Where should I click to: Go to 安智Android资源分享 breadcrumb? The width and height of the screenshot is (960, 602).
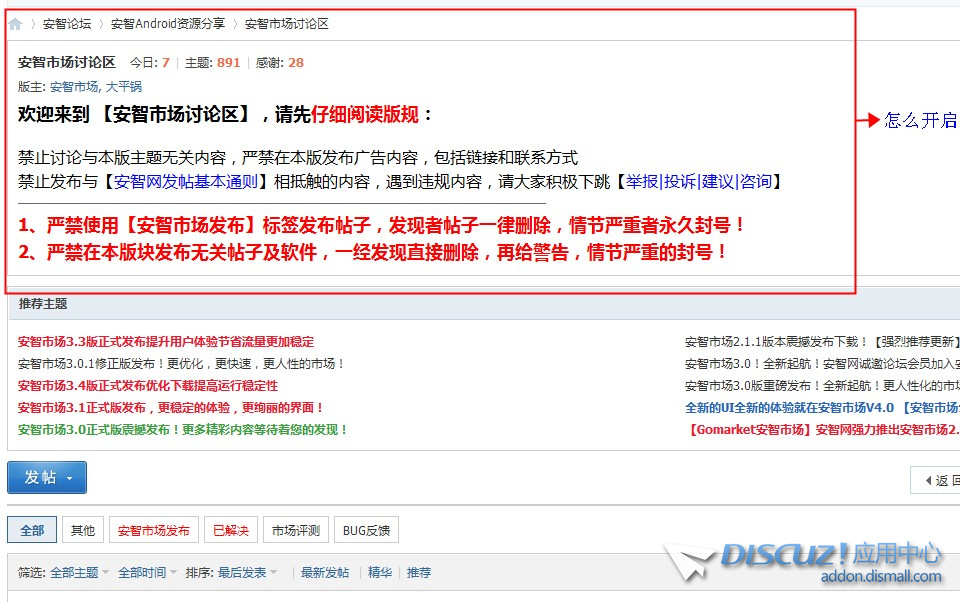167,24
